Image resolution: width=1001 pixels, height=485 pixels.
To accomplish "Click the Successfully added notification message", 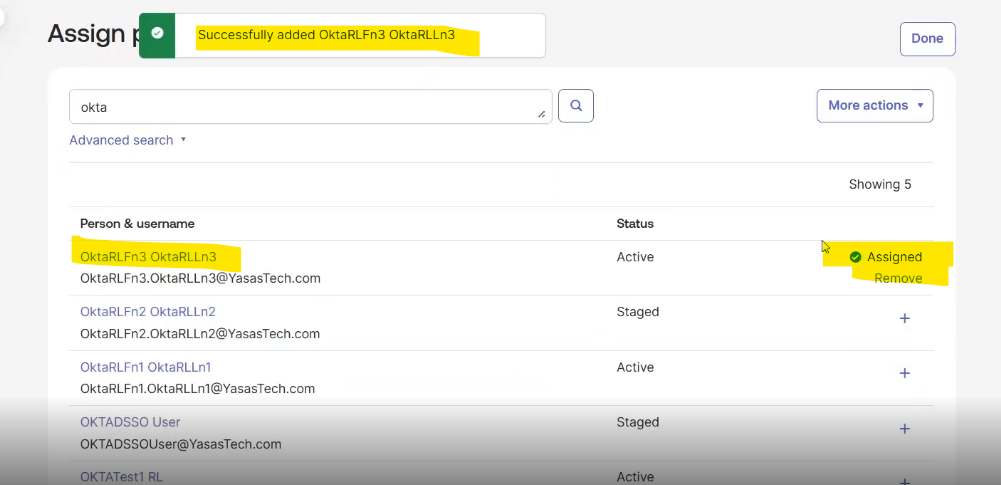I will 326,35.
